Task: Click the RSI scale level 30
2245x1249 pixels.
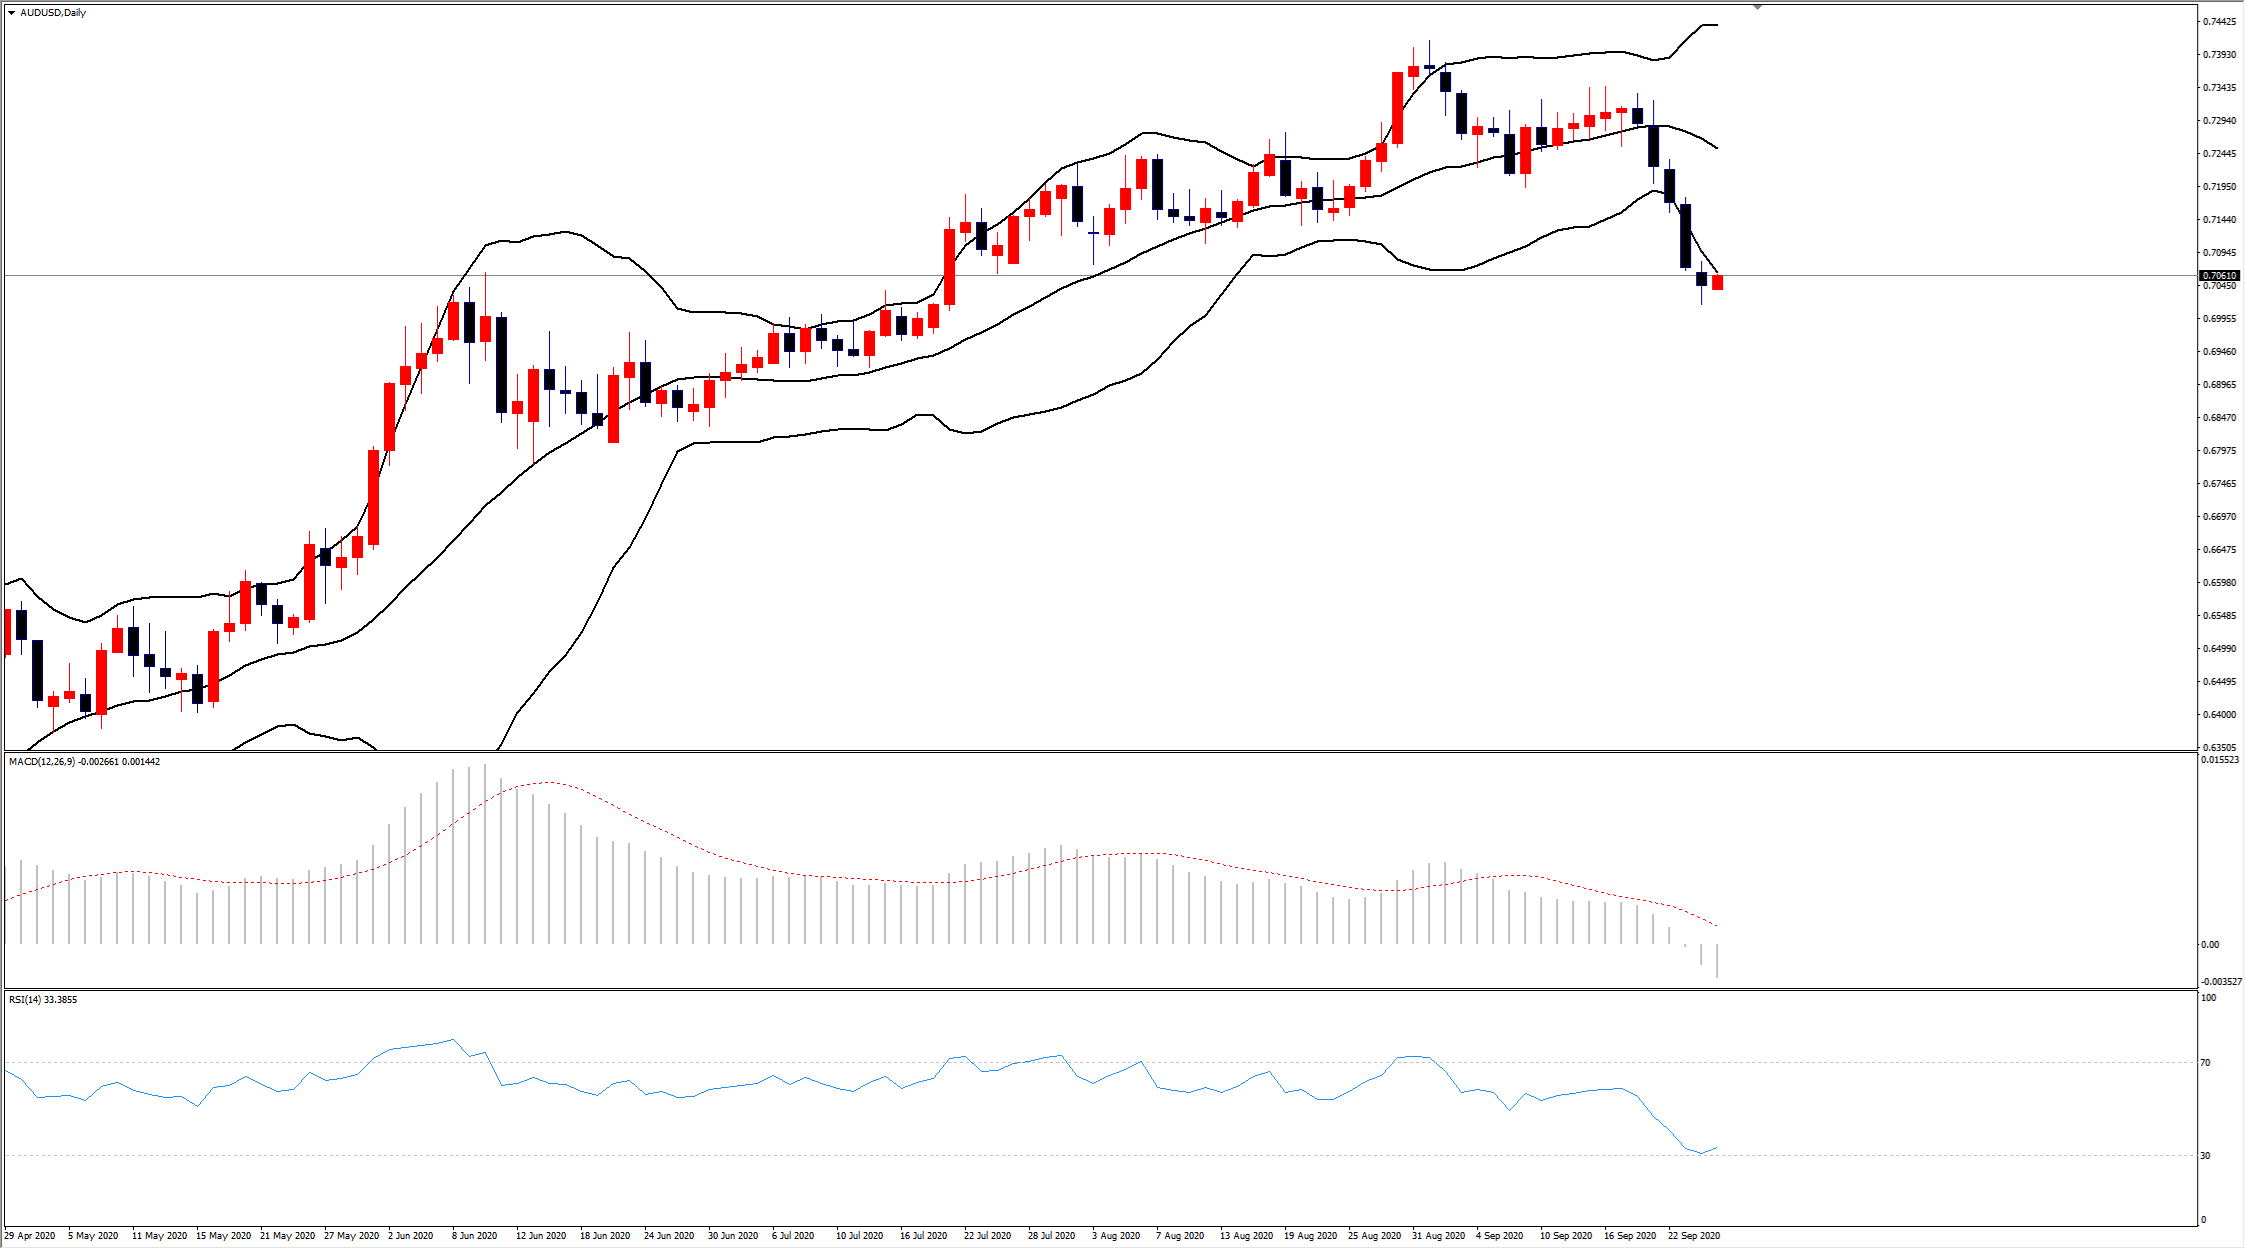Action: 2206,1156
